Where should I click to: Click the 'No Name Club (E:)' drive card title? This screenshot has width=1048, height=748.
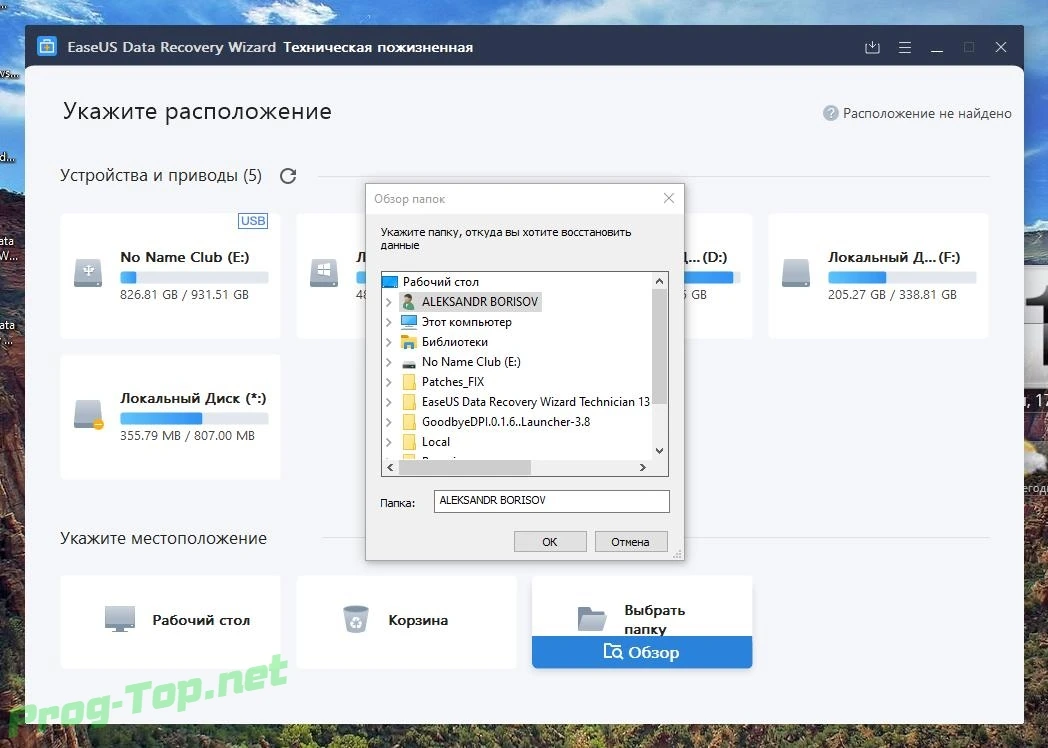(184, 257)
